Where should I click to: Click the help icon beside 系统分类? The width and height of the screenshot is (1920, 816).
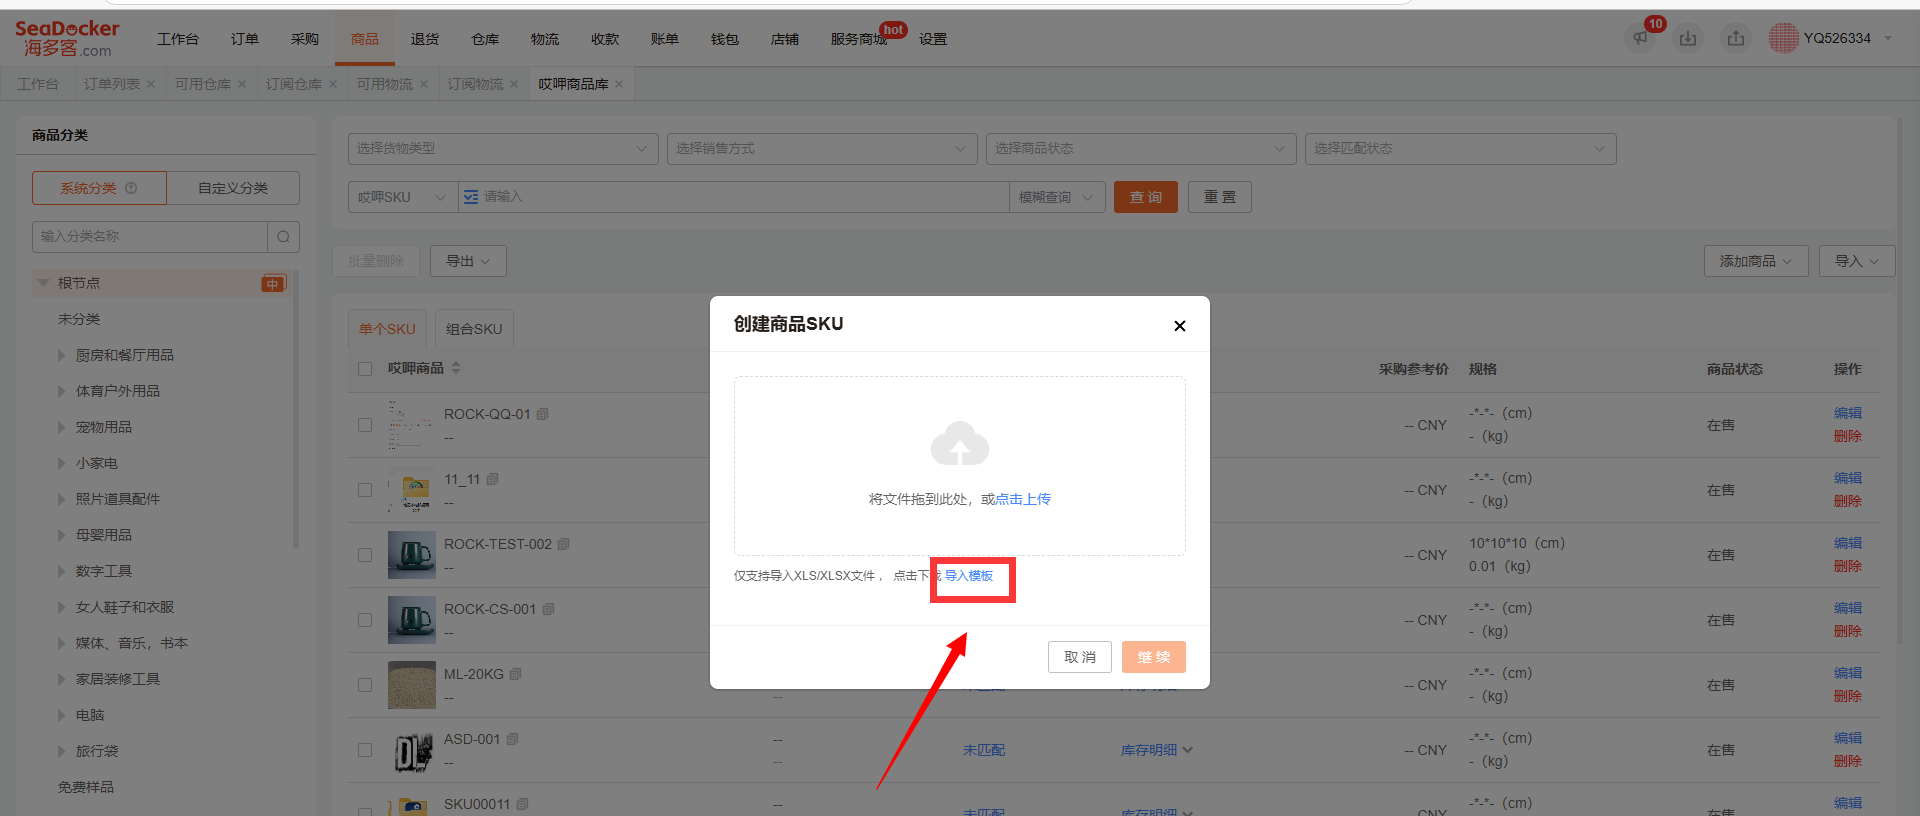coord(131,188)
